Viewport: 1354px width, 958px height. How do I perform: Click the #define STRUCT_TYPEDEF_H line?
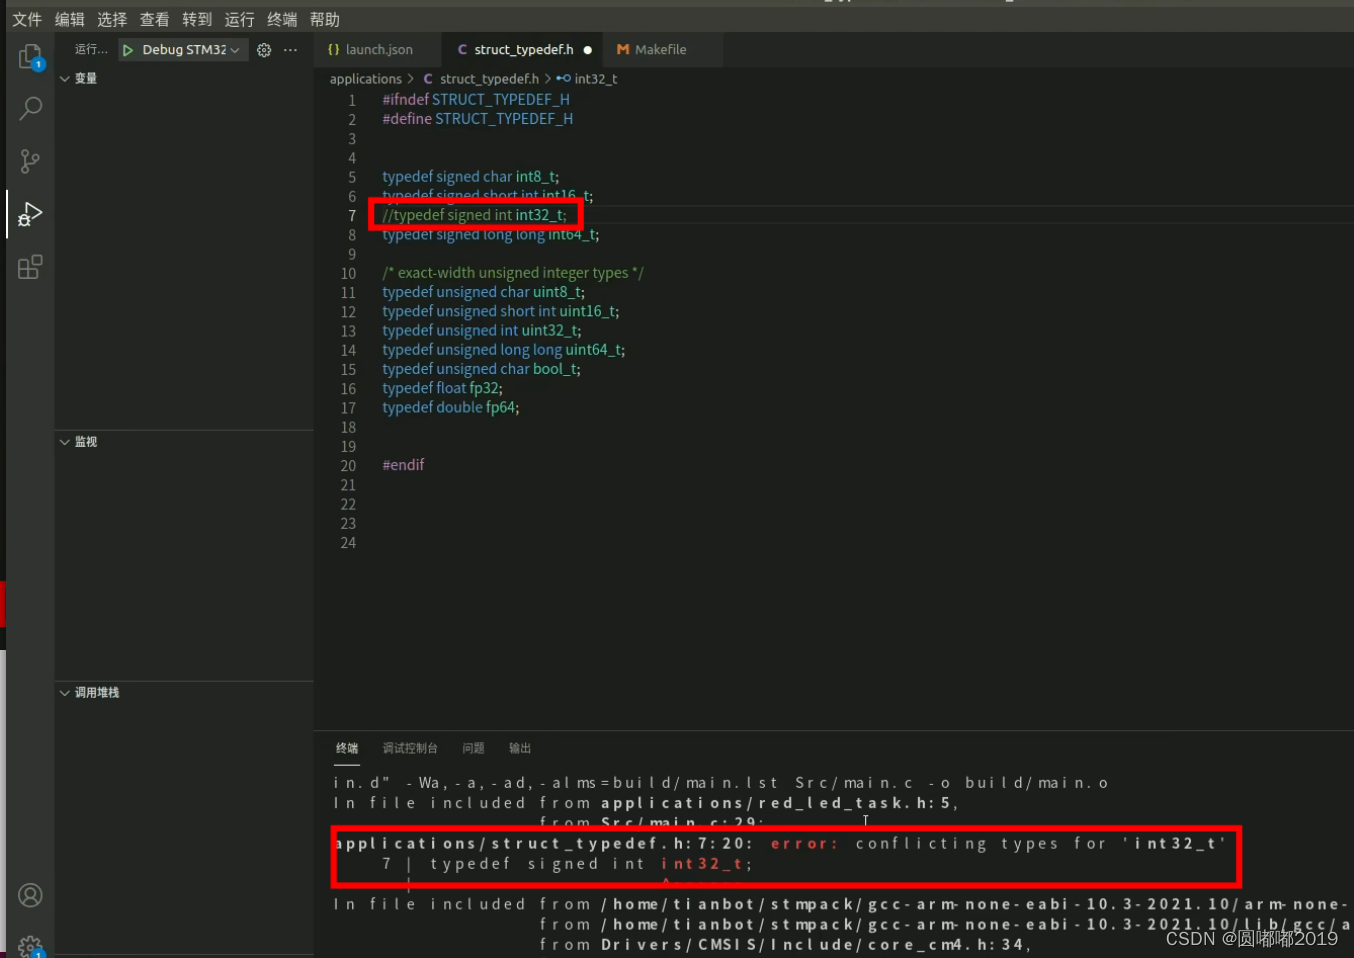pyautogui.click(x=478, y=119)
